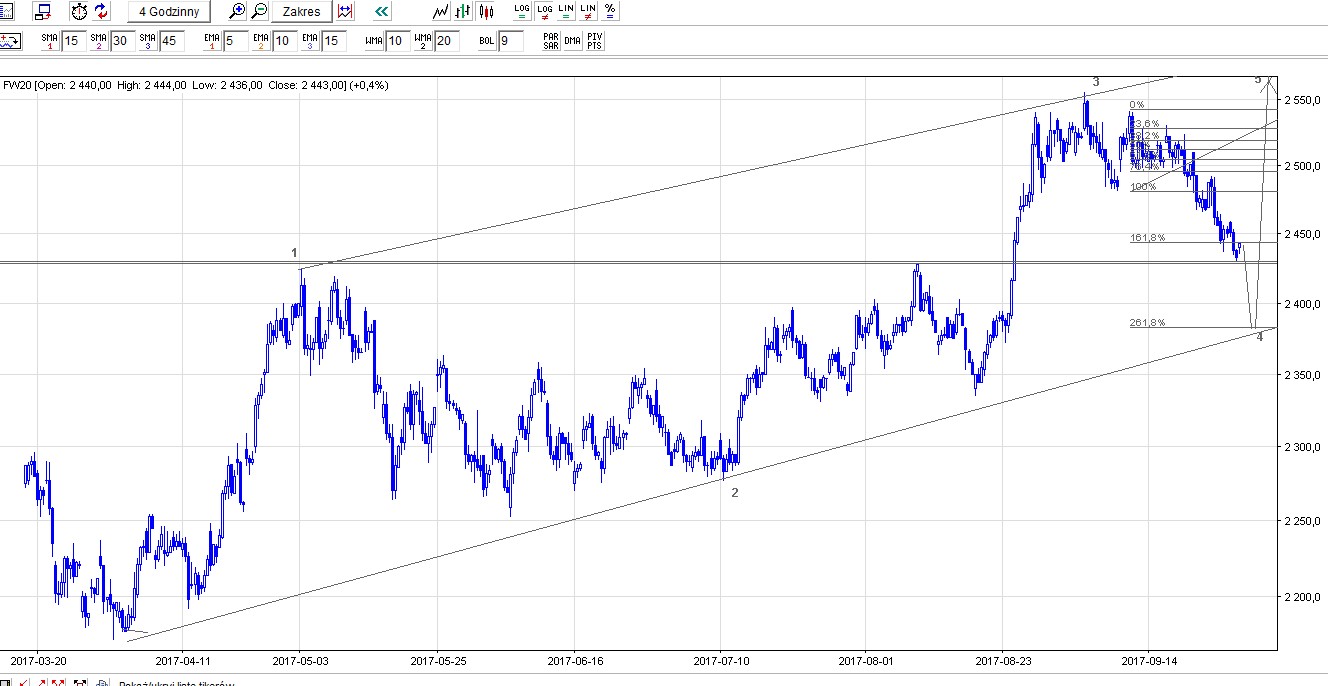Click the teal double-left arrow icon
The image size is (1328, 686).
[381, 12]
